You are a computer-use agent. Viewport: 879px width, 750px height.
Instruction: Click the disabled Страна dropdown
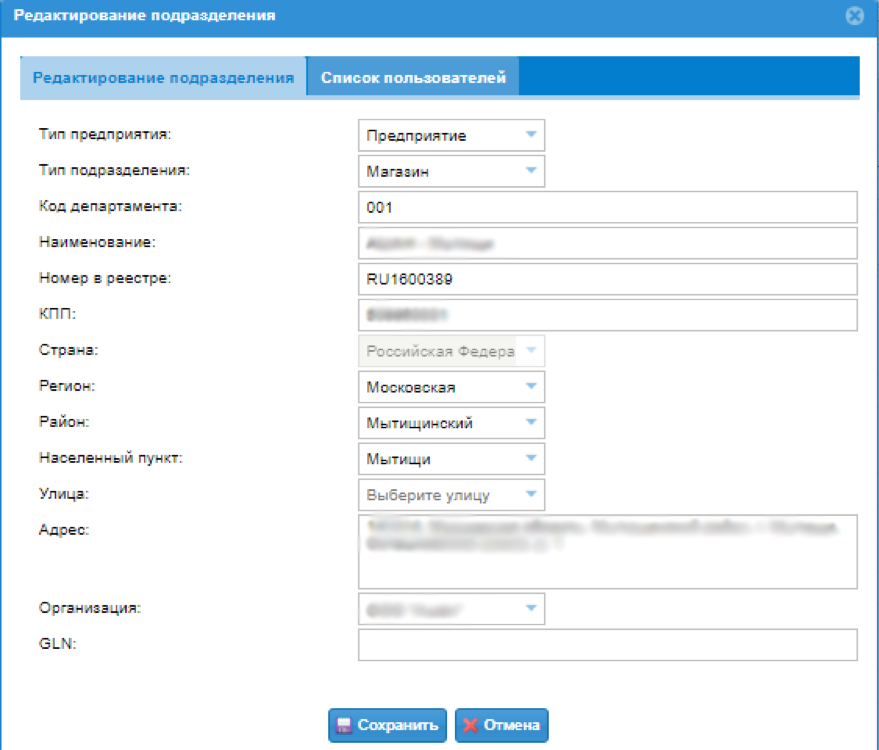[x=451, y=351]
